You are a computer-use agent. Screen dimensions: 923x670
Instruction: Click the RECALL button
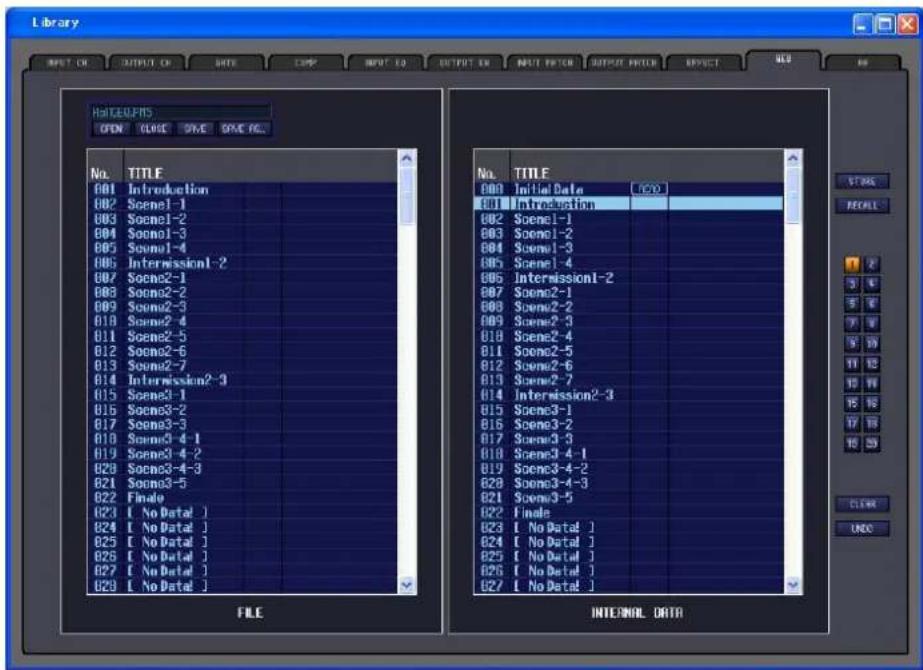(862, 205)
